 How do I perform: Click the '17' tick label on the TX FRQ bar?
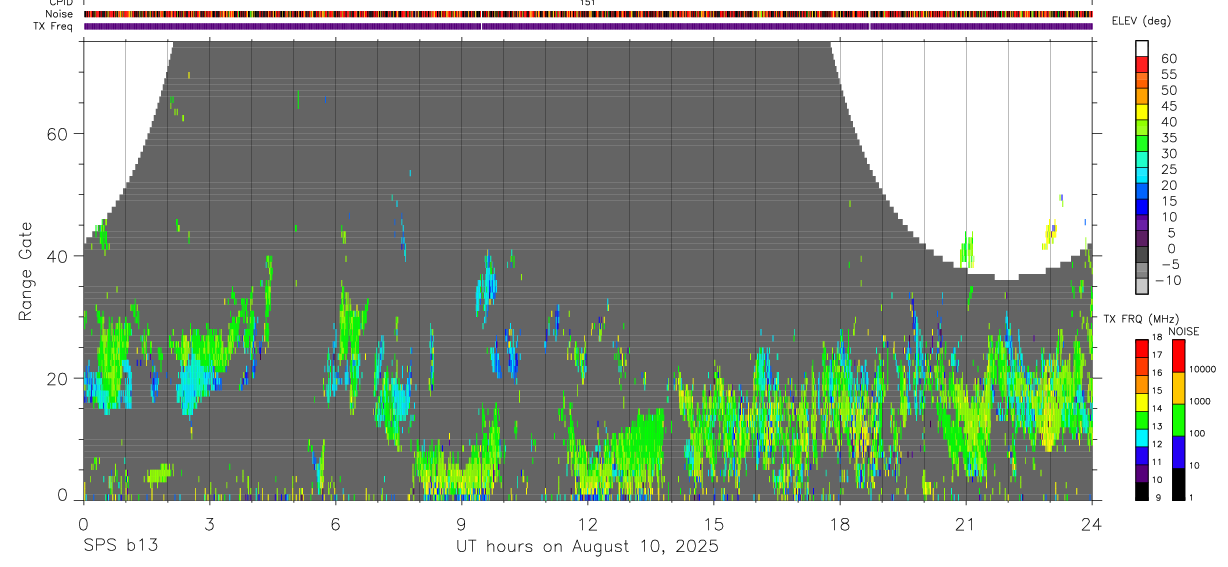click(1158, 355)
